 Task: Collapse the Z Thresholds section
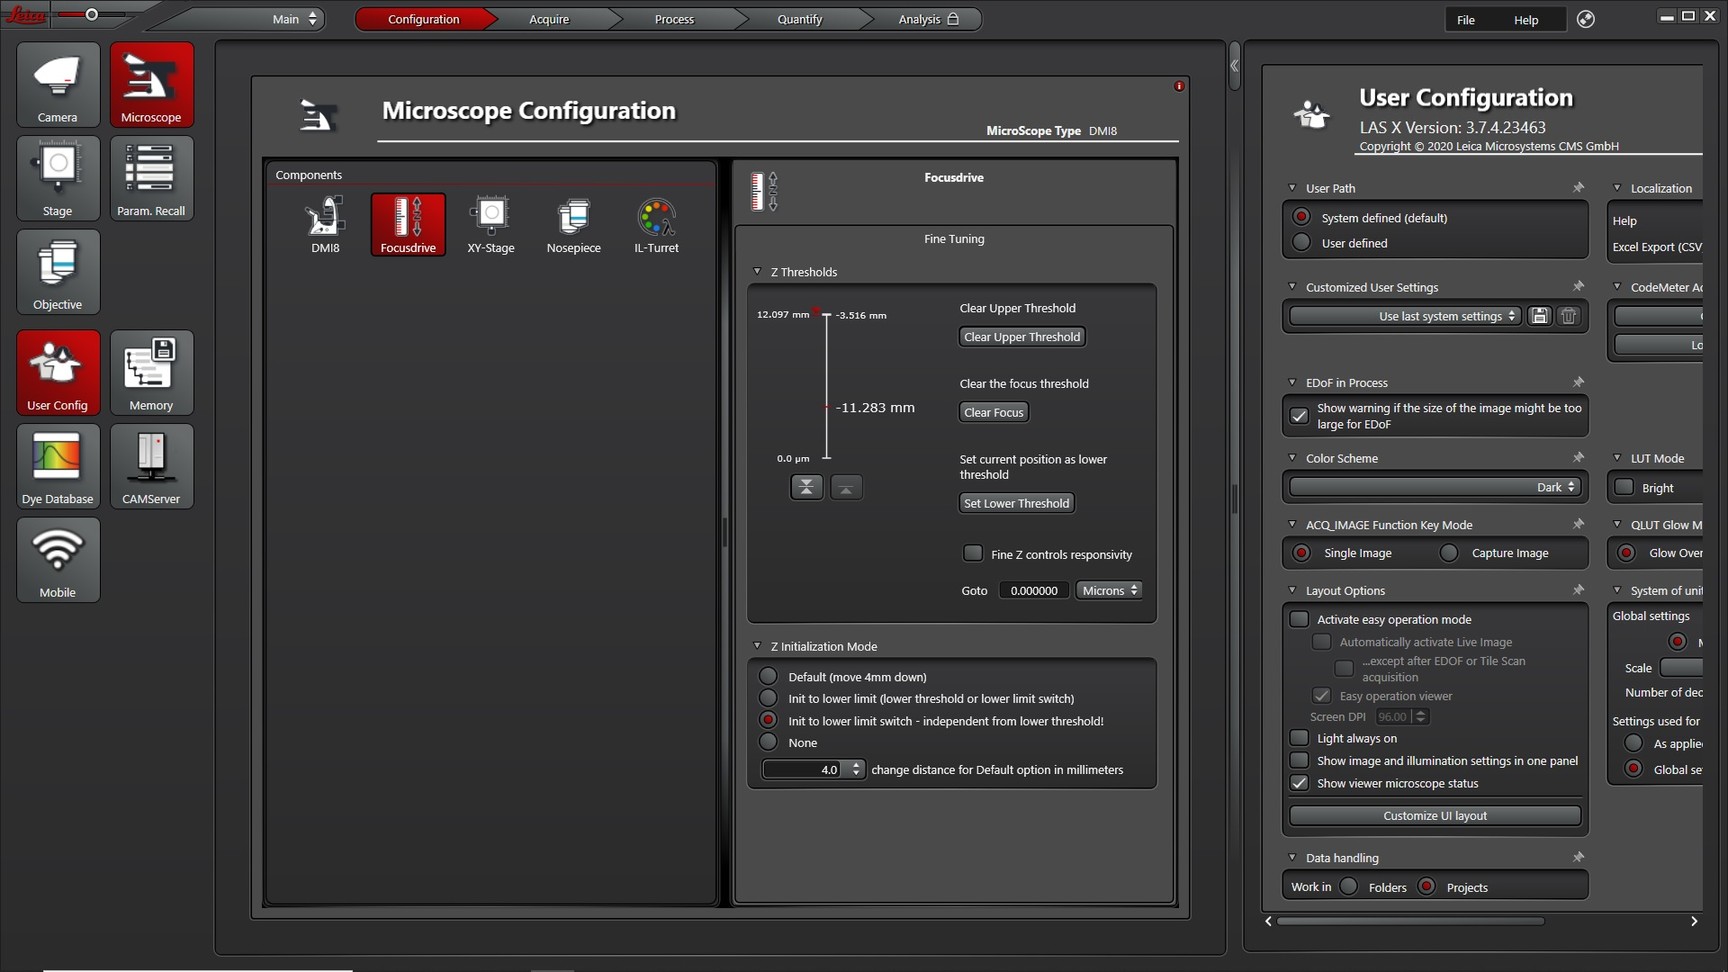(x=757, y=272)
